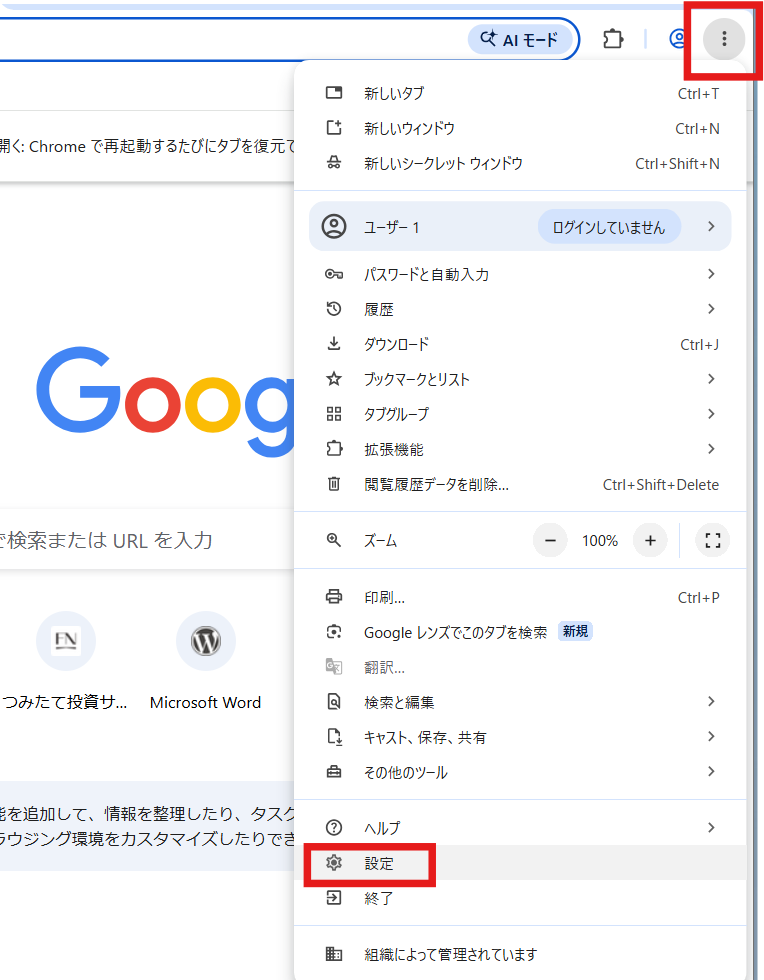Click the help question mark icon
This screenshot has height=980, width=764.
coord(334,828)
